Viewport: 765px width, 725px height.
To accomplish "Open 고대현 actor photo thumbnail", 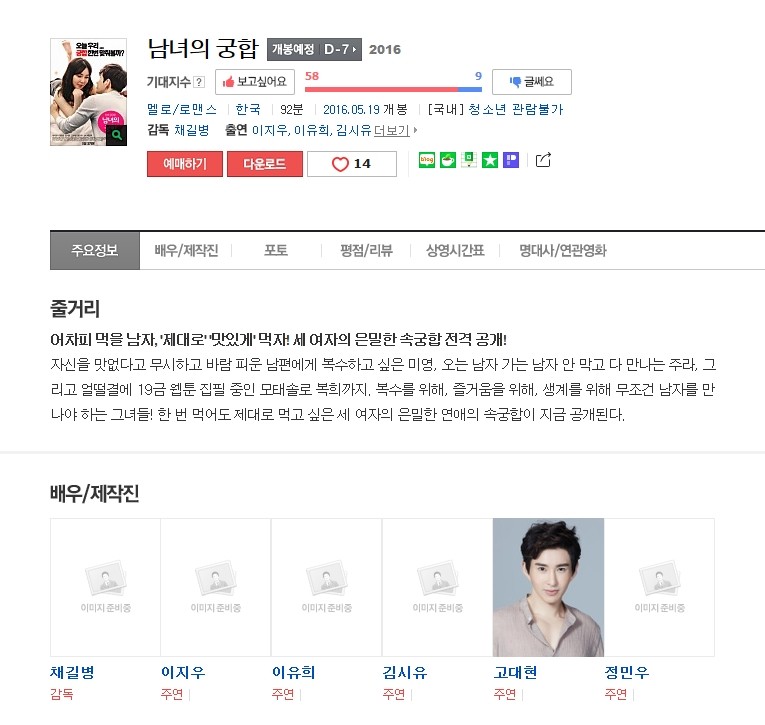I will pyautogui.click(x=548, y=587).
